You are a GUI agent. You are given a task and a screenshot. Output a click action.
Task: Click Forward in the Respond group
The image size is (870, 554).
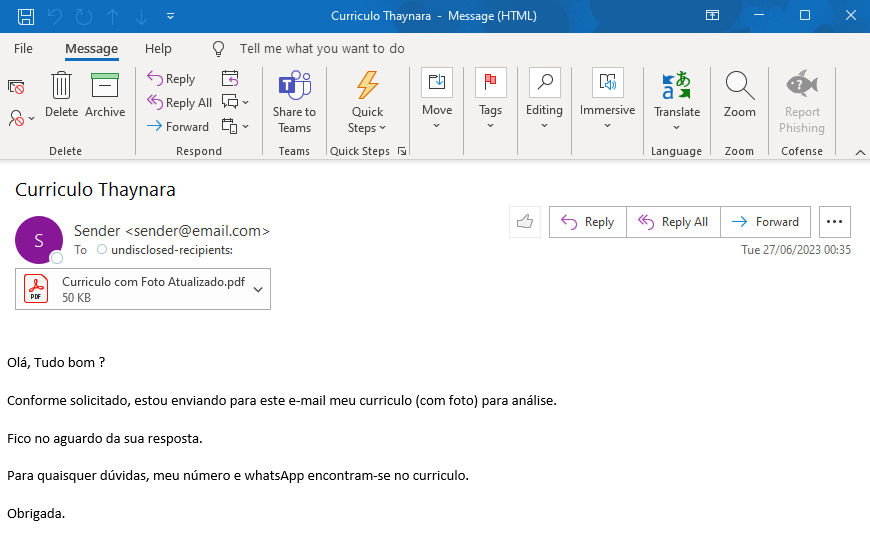pyautogui.click(x=178, y=127)
